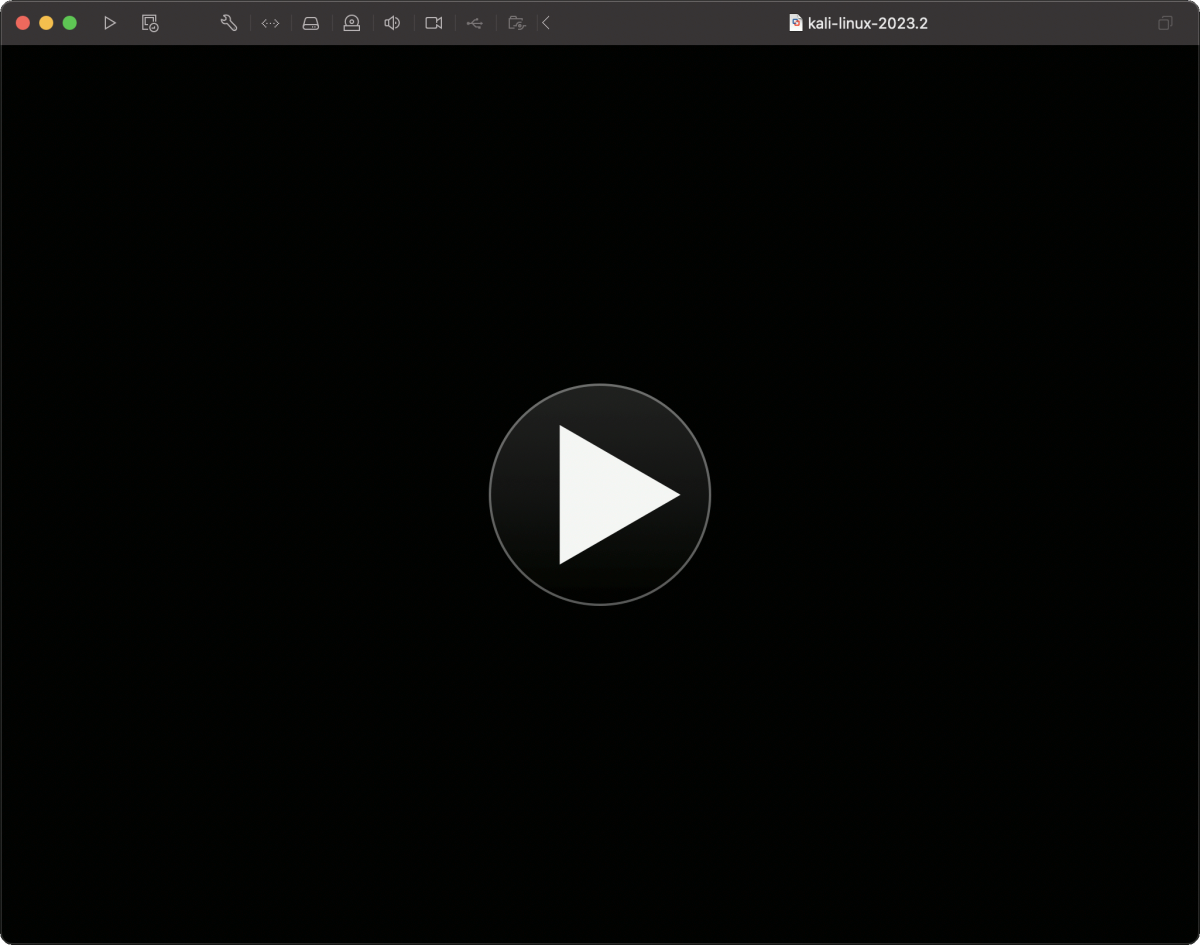Click the USB devices icon
The width and height of the screenshot is (1200, 945).
pos(474,23)
